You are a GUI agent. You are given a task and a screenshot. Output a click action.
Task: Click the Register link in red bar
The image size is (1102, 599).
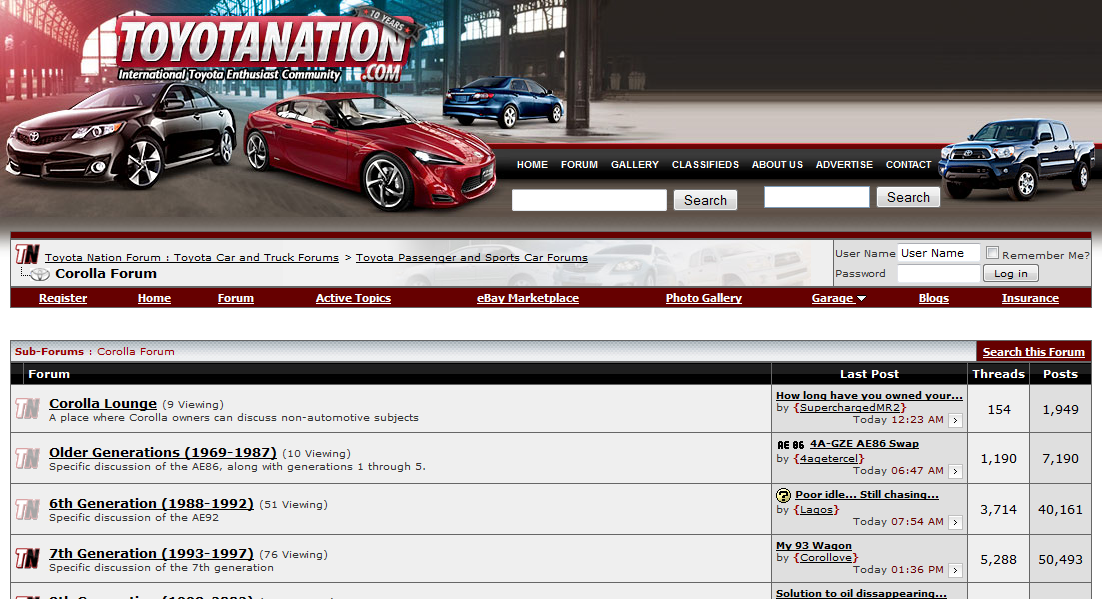point(63,298)
